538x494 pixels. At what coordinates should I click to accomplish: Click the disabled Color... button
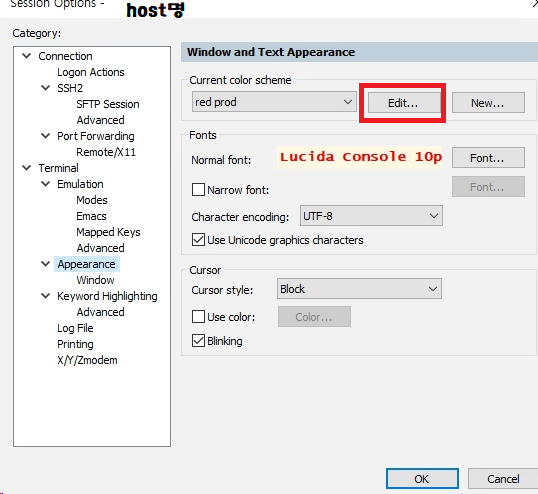point(314,317)
